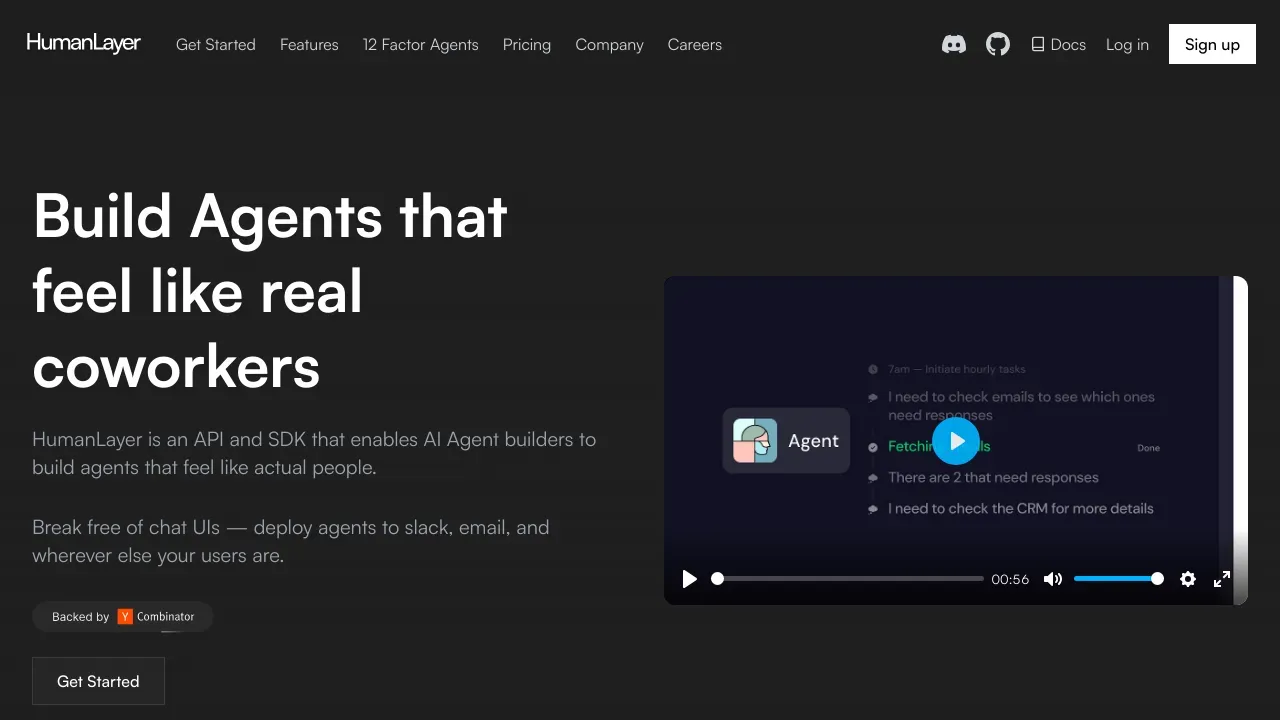Open the GitHub icon link
Image resolution: width=1280 pixels, height=720 pixels.
pos(998,44)
